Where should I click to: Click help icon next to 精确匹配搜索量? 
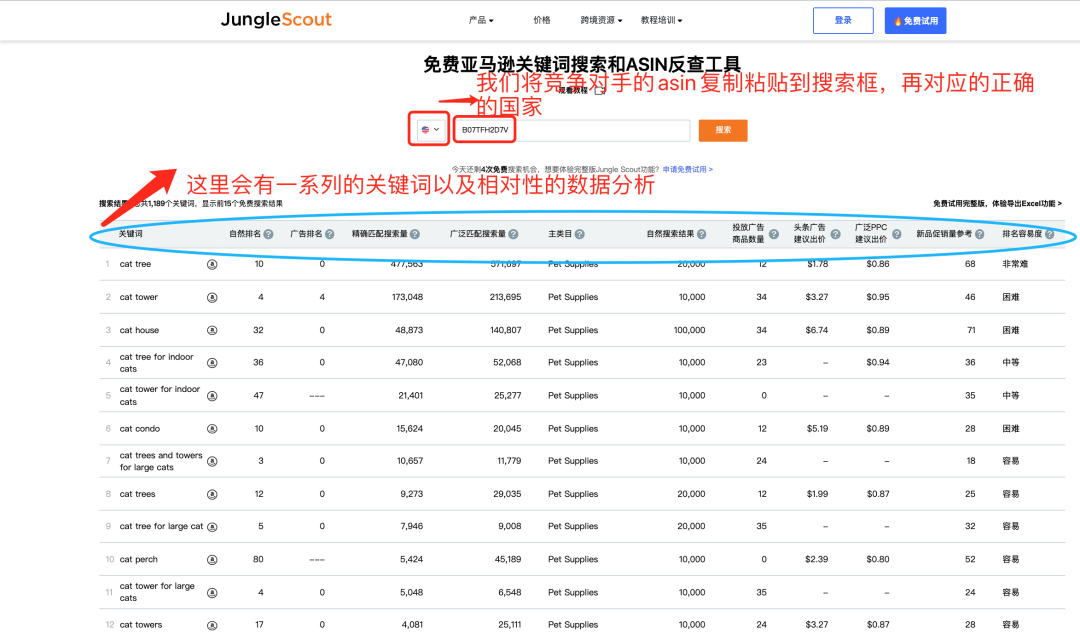point(414,234)
